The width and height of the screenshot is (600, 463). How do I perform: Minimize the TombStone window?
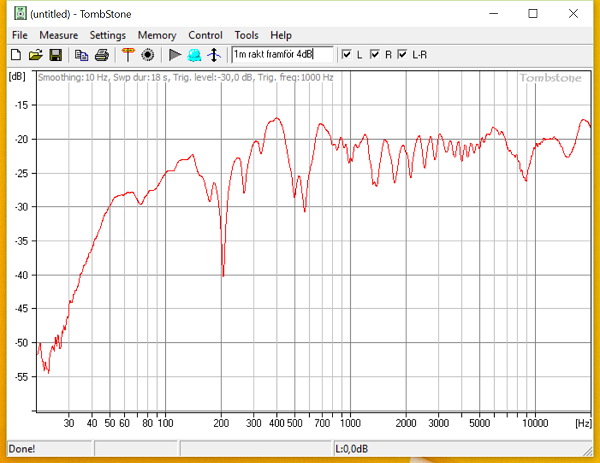pos(494,14)
